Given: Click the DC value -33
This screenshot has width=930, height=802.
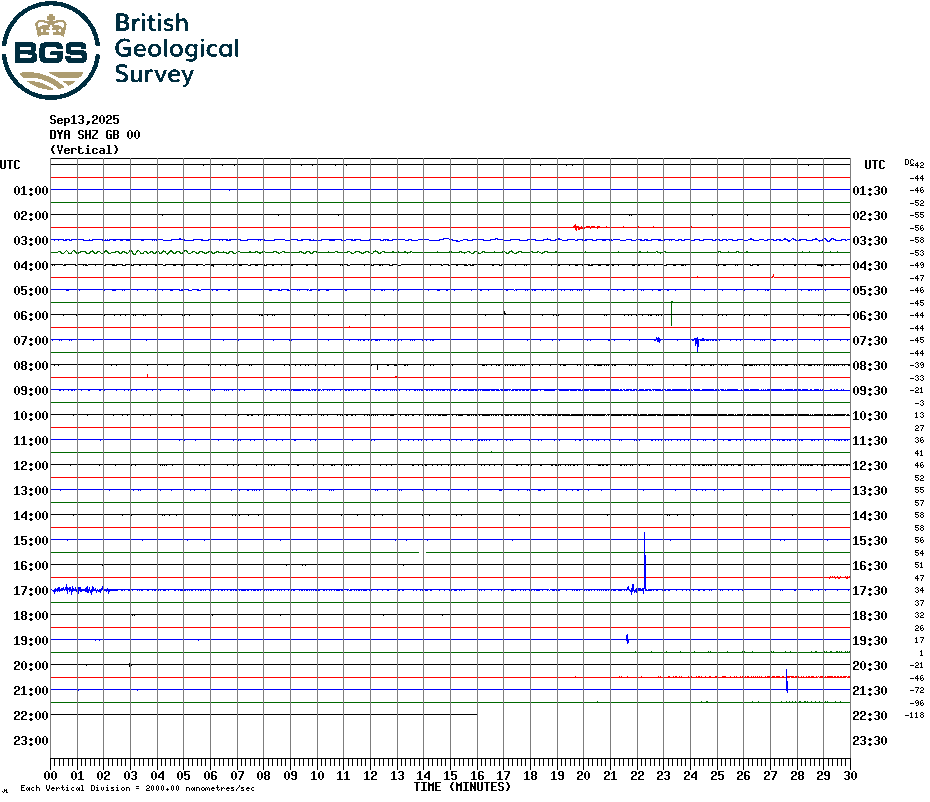Looking at the screenshot, I should (916, 378).
